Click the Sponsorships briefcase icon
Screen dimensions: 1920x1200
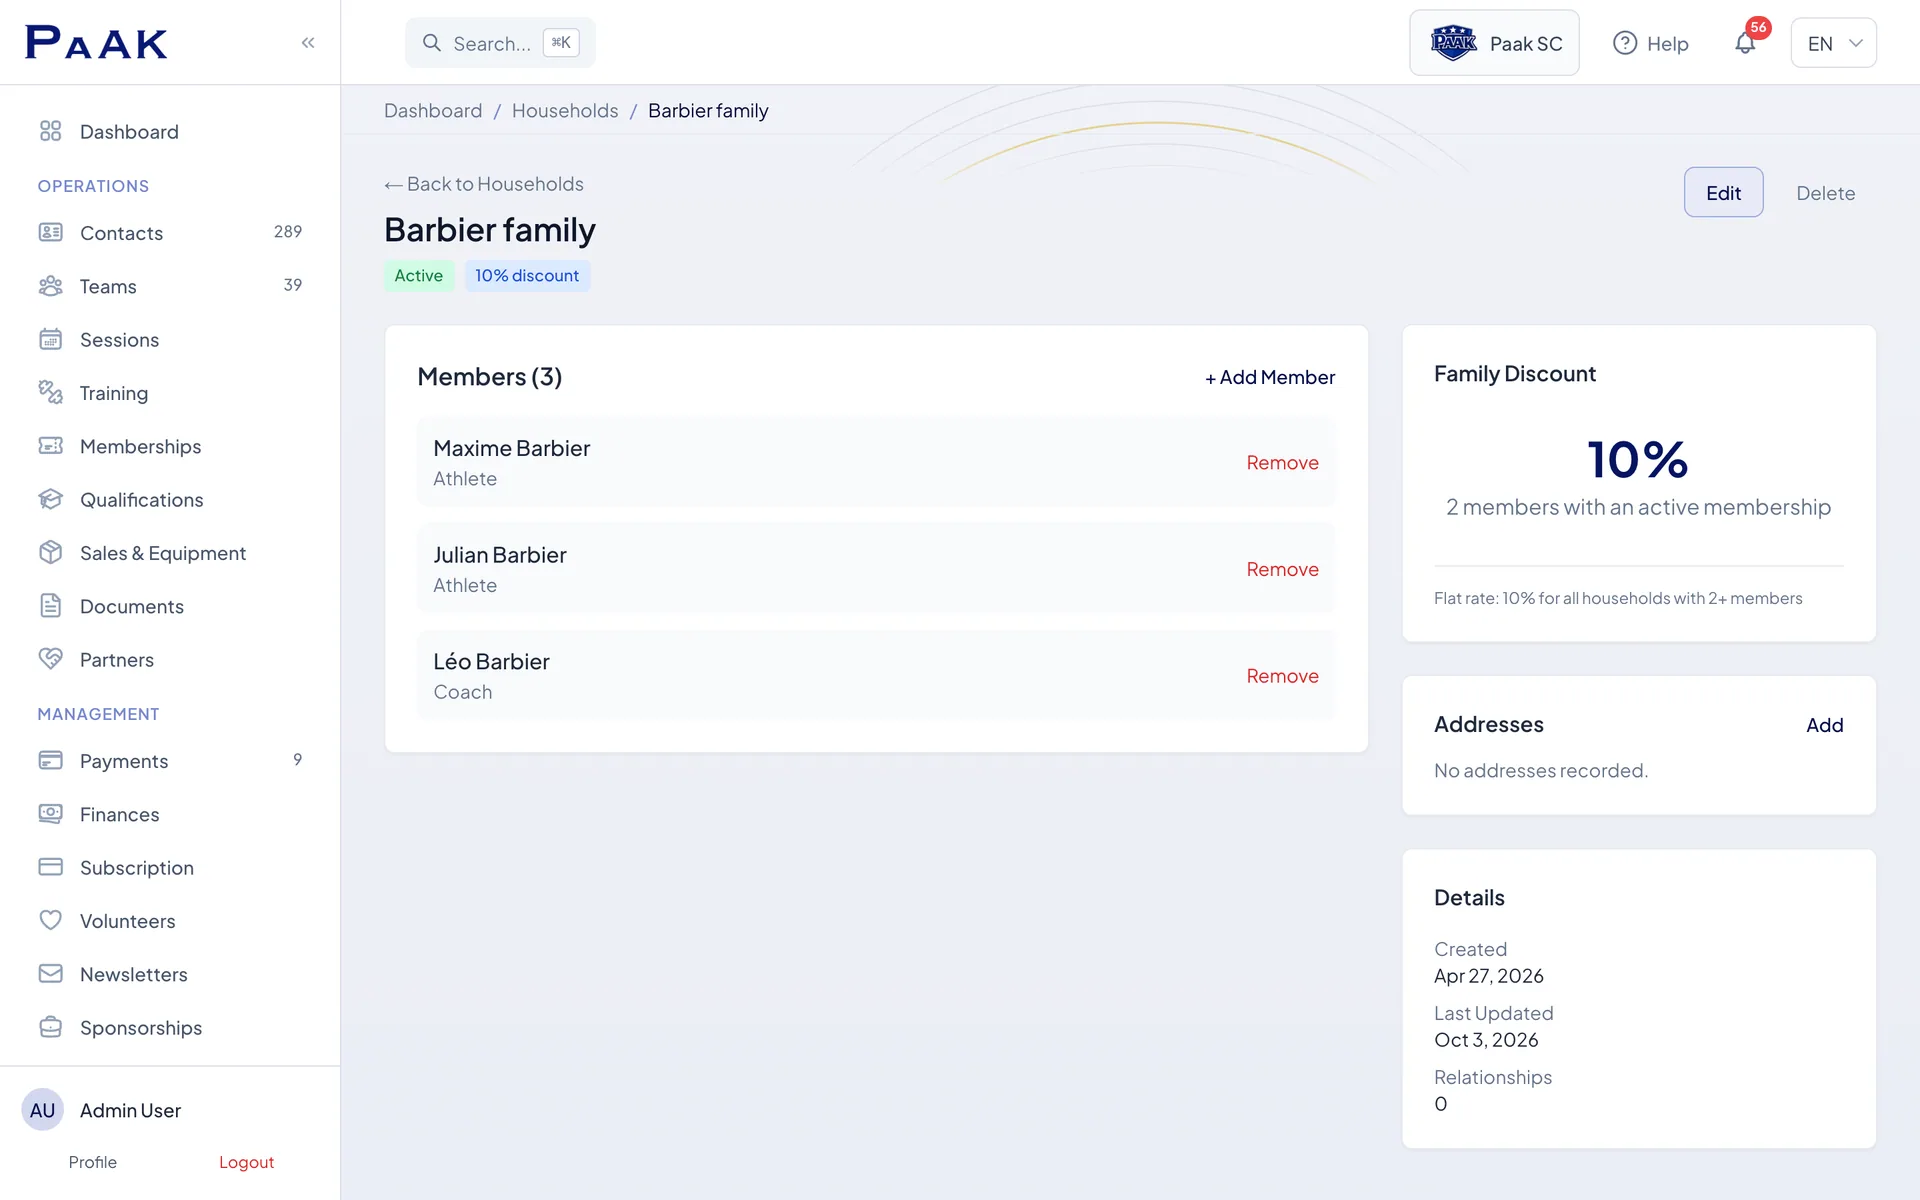pyautogui.click(x=50, y=1027)
